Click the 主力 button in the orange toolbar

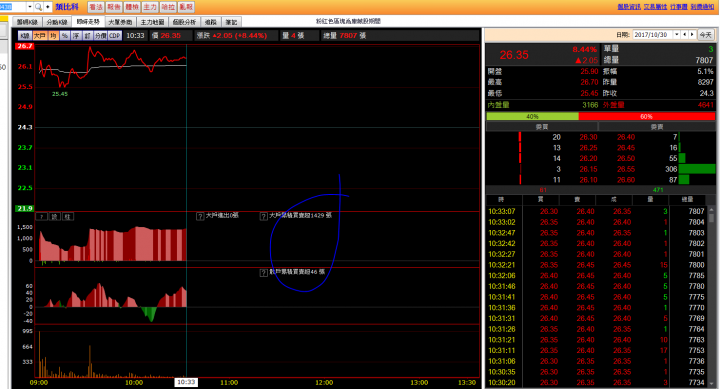(150, 7)
